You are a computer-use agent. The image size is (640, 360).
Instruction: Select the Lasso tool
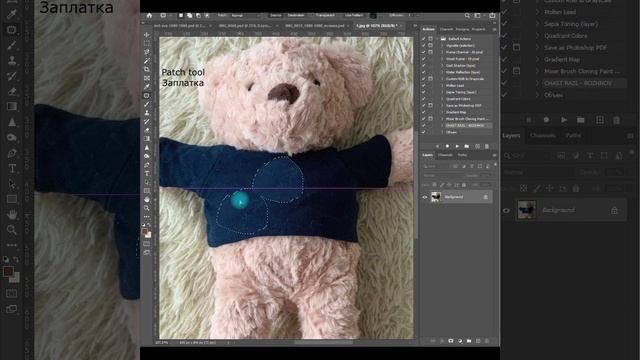pos(147,52)
